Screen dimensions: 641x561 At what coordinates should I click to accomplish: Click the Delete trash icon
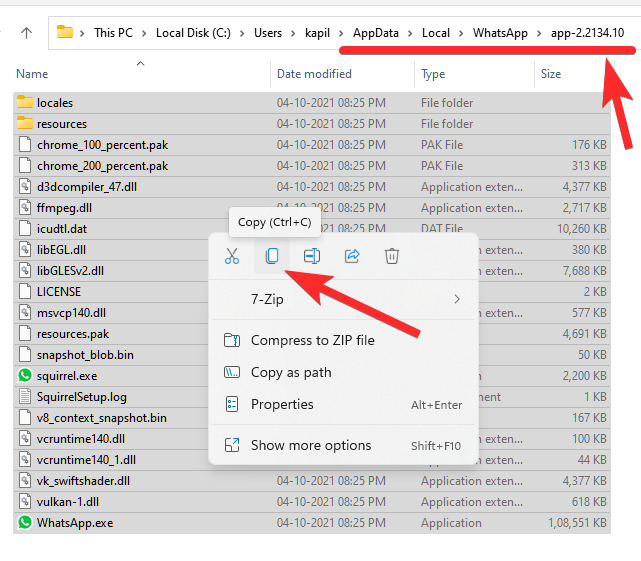pyautogui.click(x=392, y=256)
